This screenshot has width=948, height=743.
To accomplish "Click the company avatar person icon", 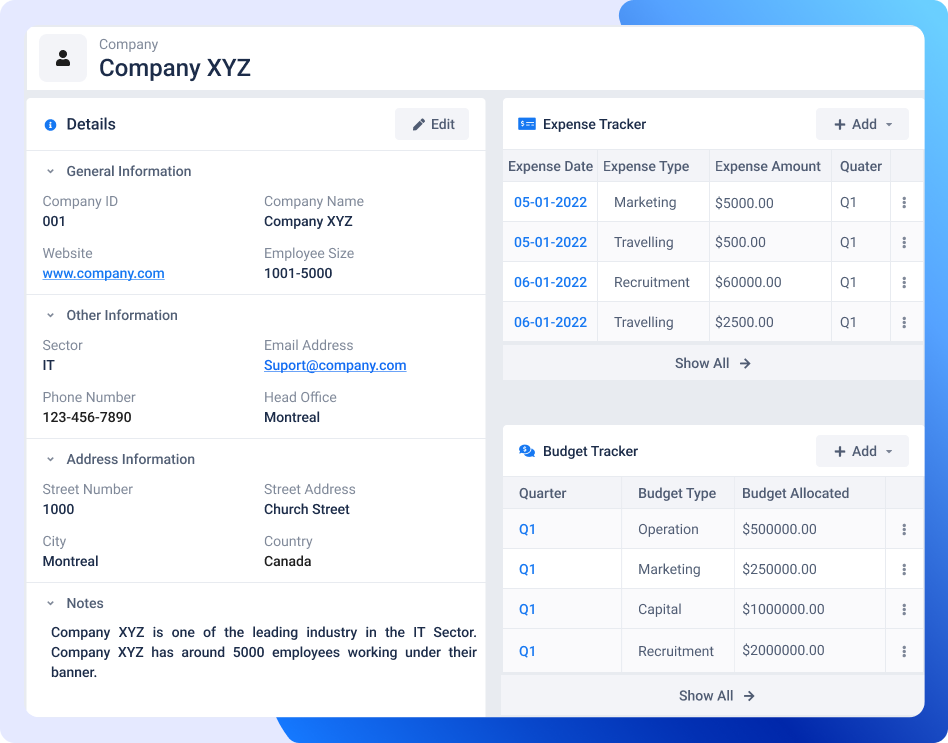I will [63, 58].
